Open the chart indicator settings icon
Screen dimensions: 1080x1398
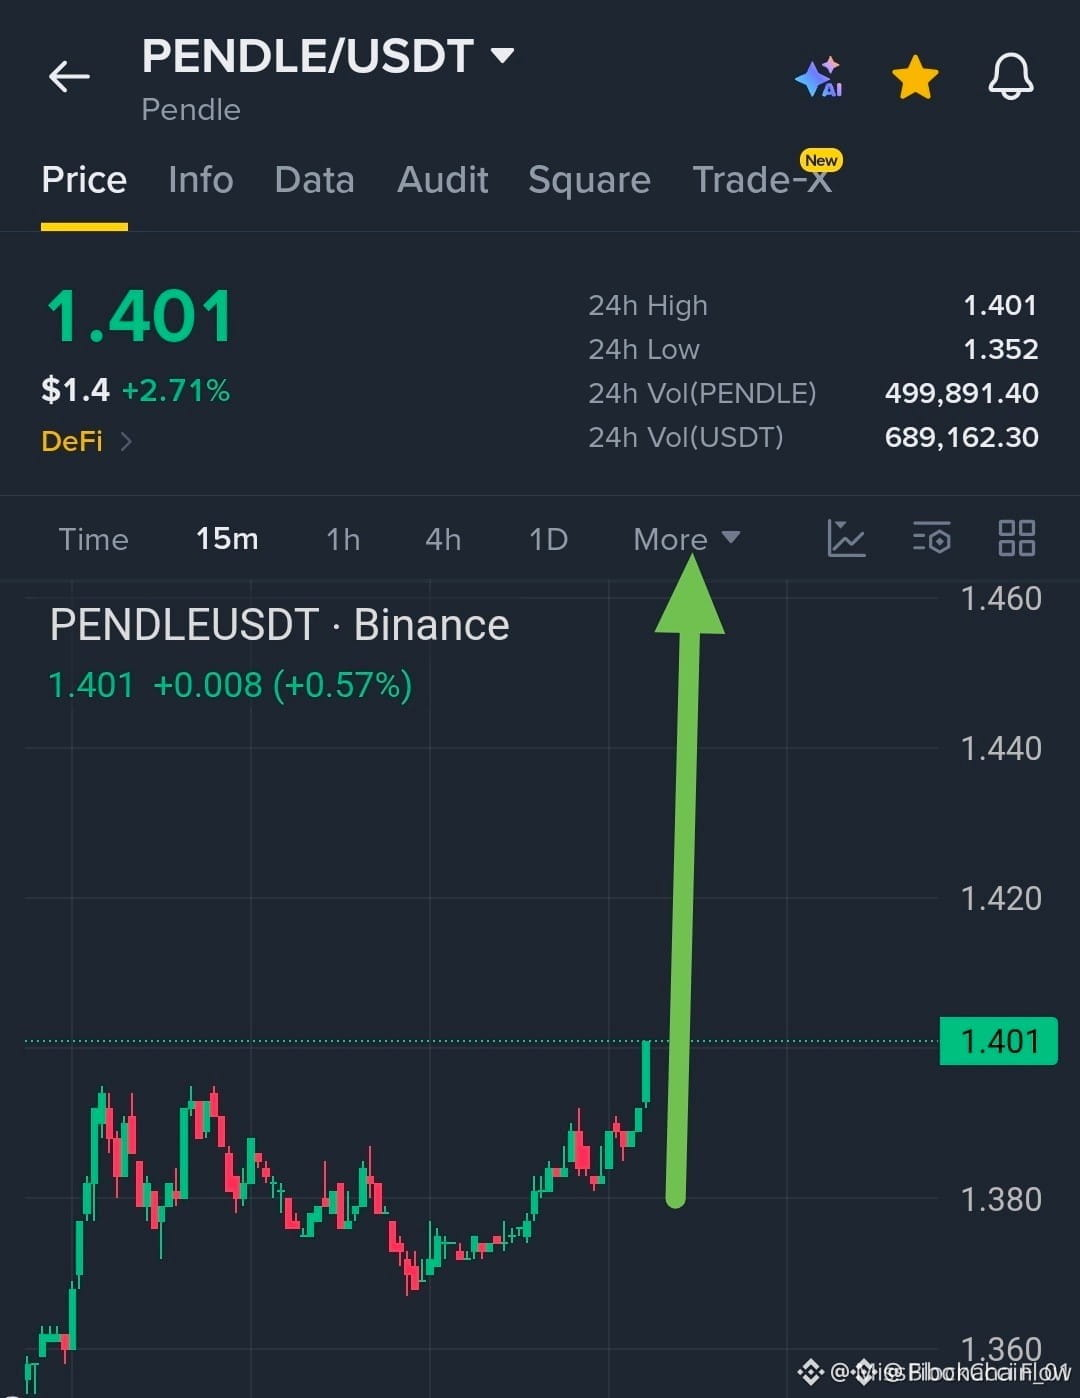(x=931, y=538)
